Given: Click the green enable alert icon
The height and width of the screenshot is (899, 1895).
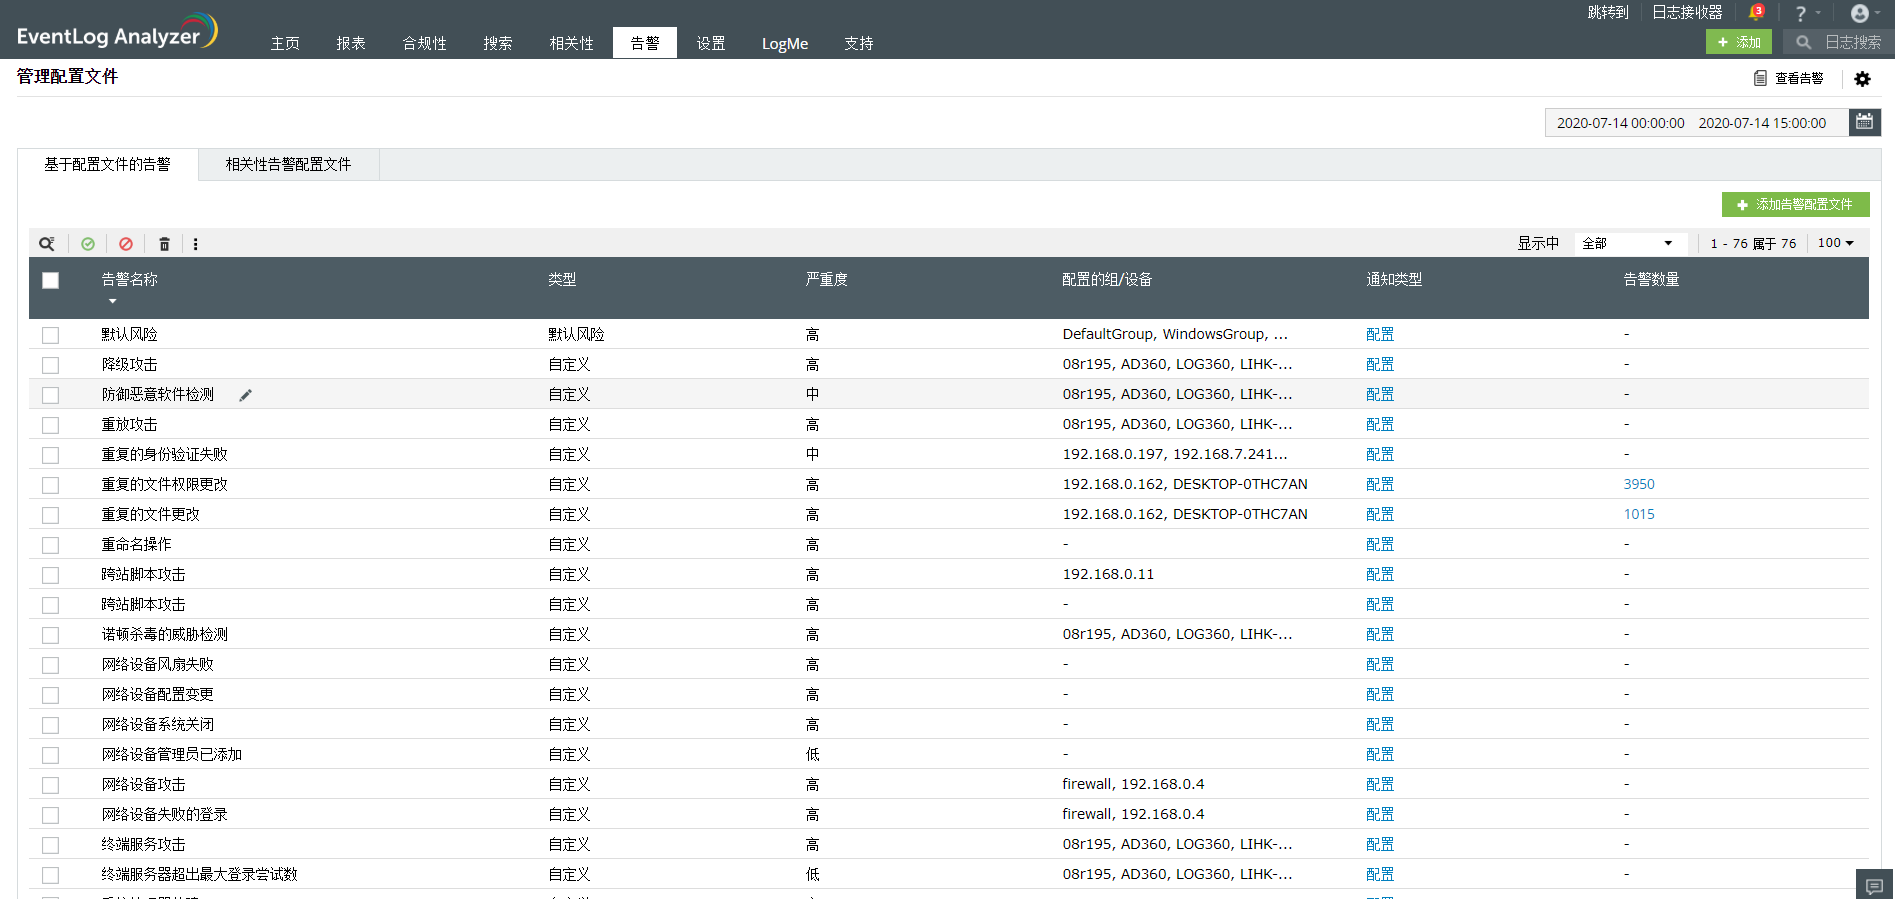Looking at the screenshot, I should click(x=88, y=244).
